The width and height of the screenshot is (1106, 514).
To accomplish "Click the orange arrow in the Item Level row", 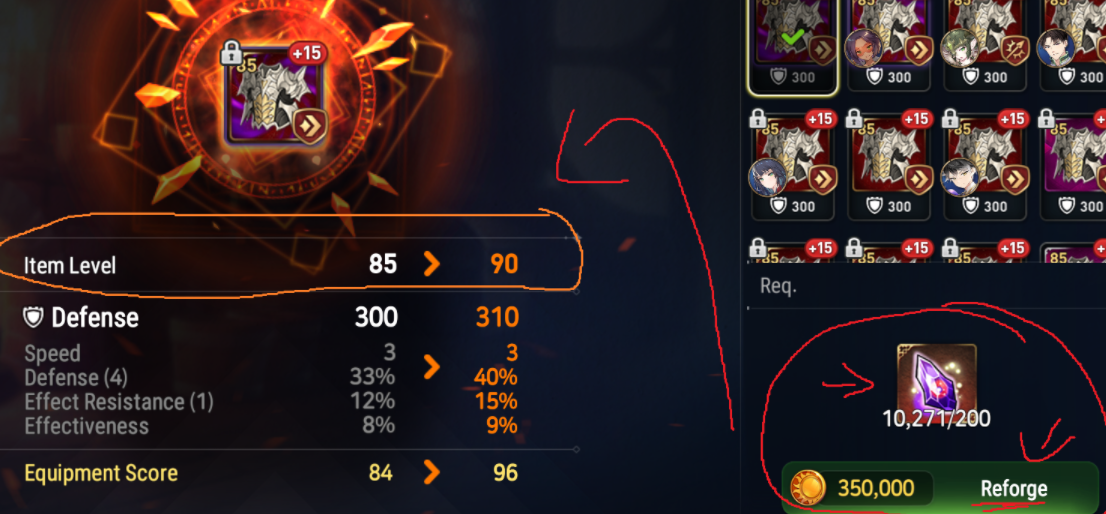I will 431,264.
